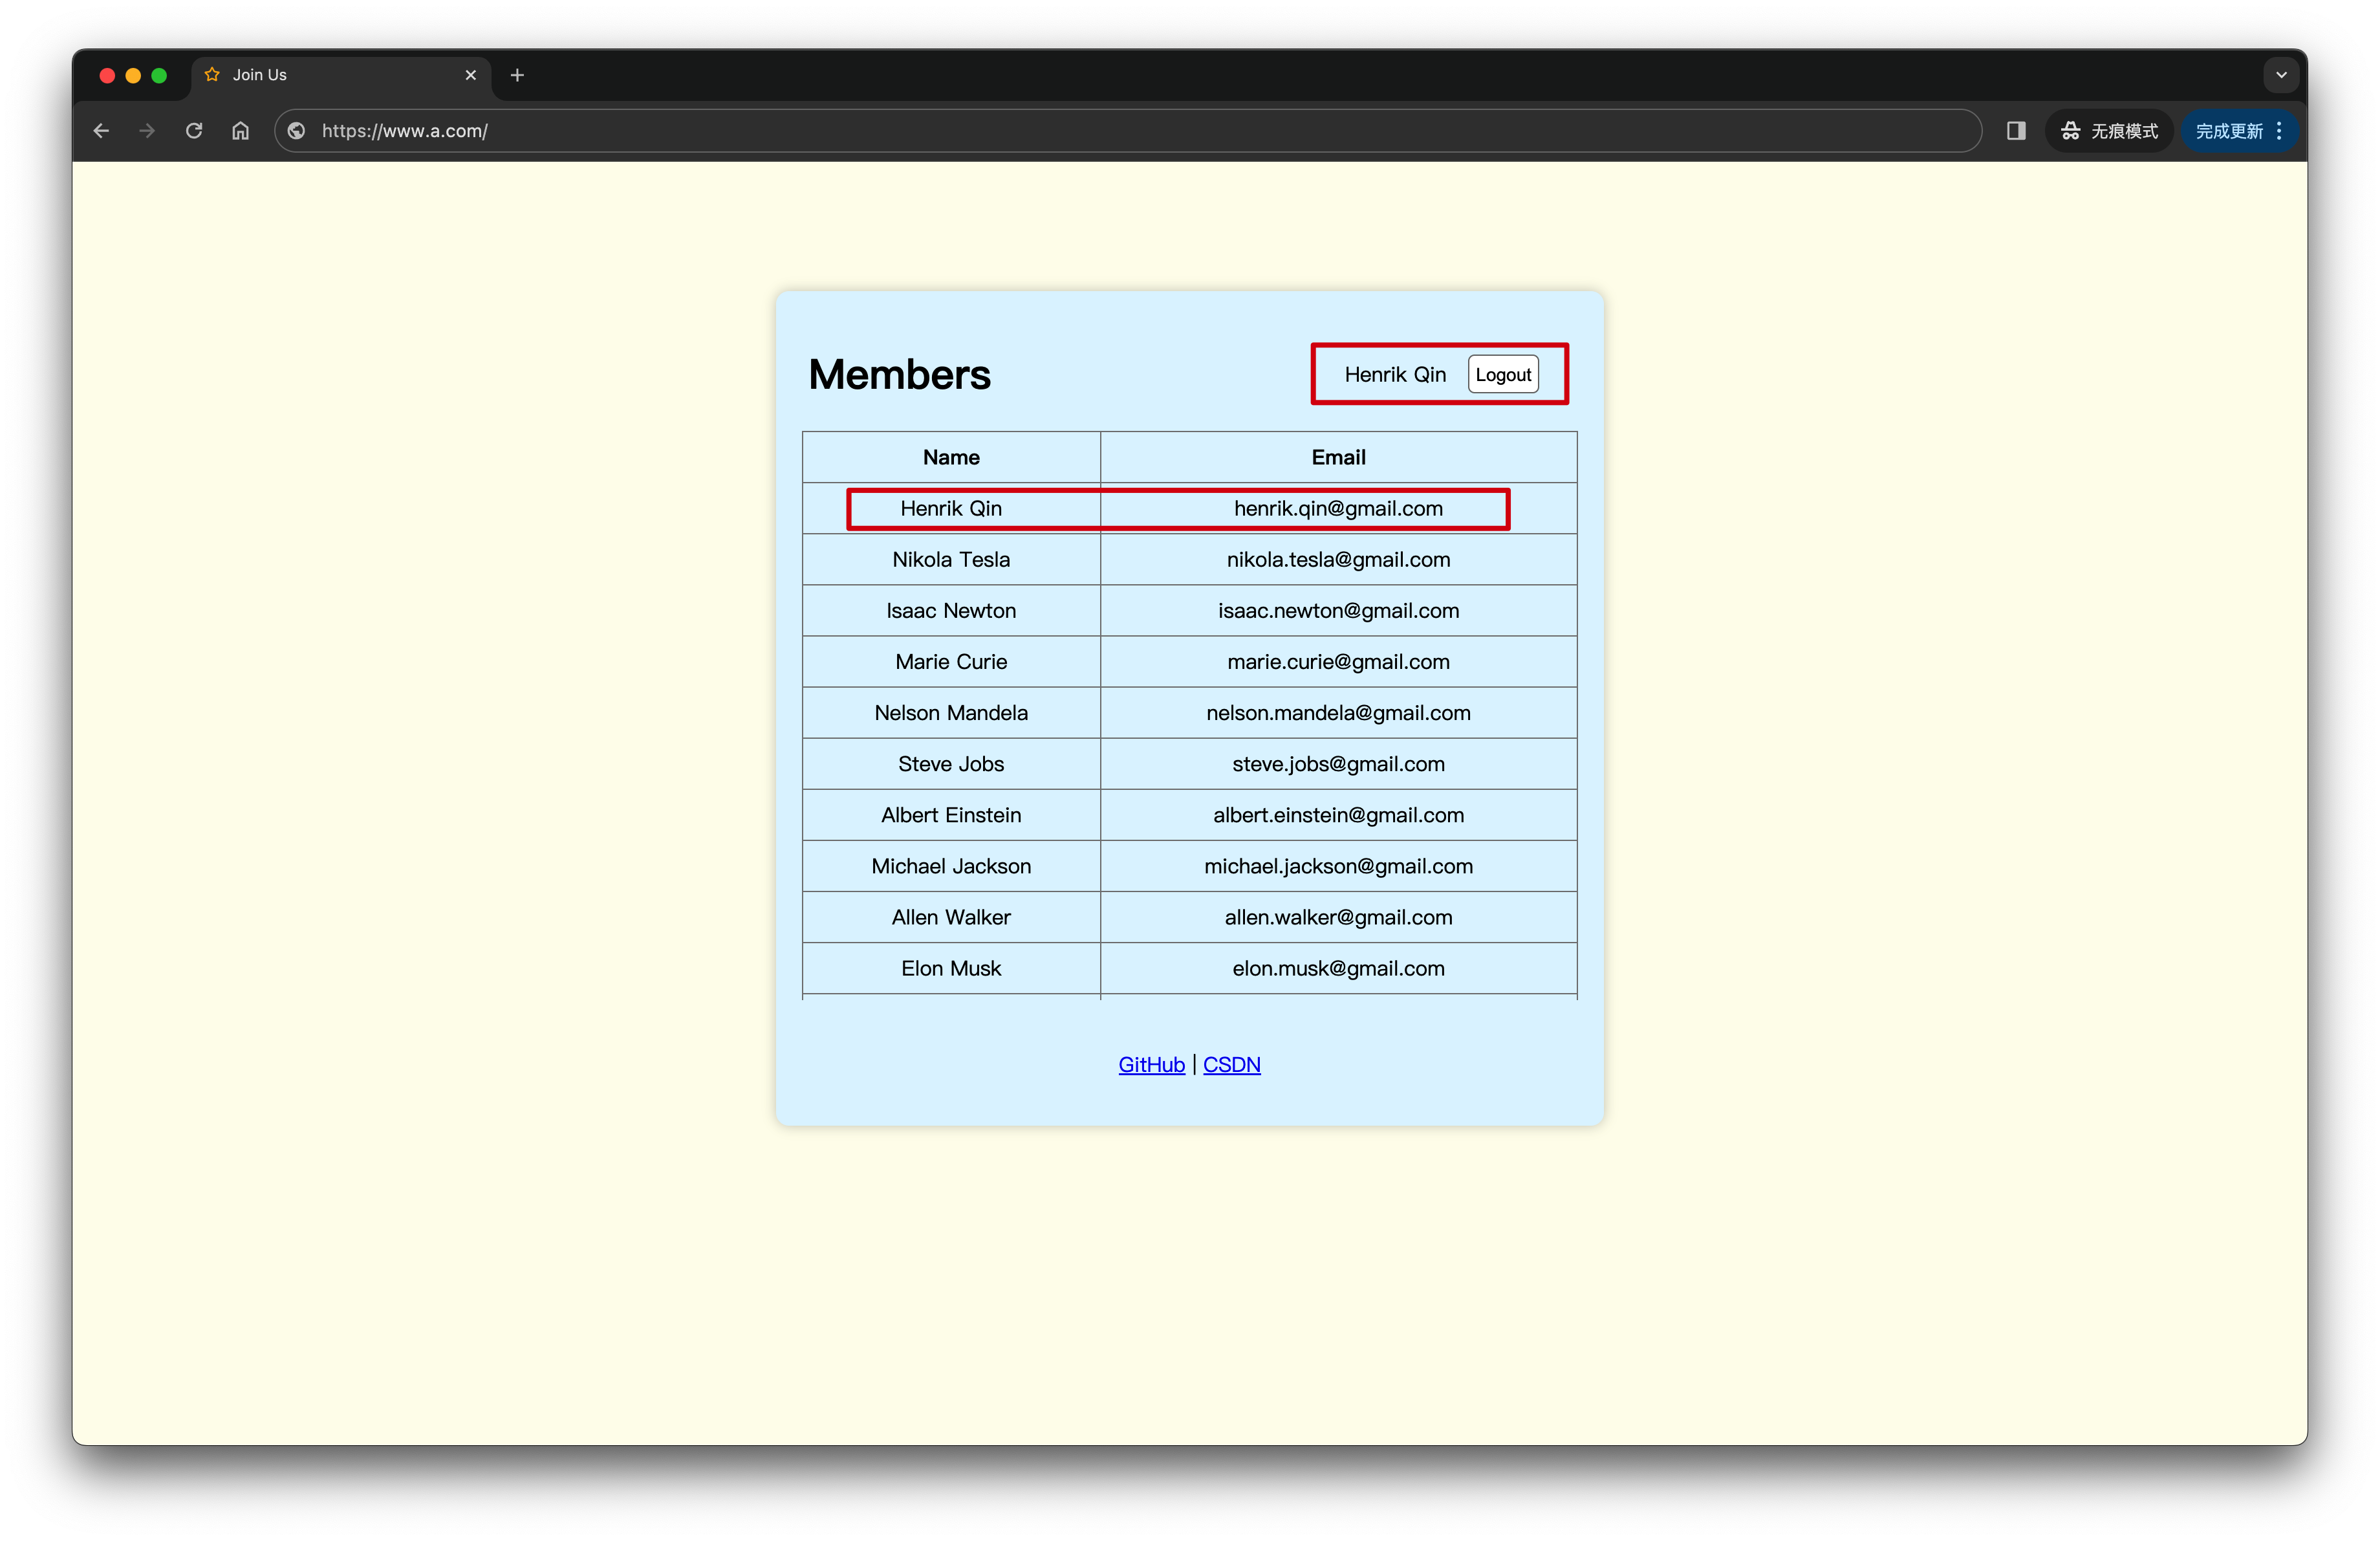Open the CSDN link

click(1231, 1064)
